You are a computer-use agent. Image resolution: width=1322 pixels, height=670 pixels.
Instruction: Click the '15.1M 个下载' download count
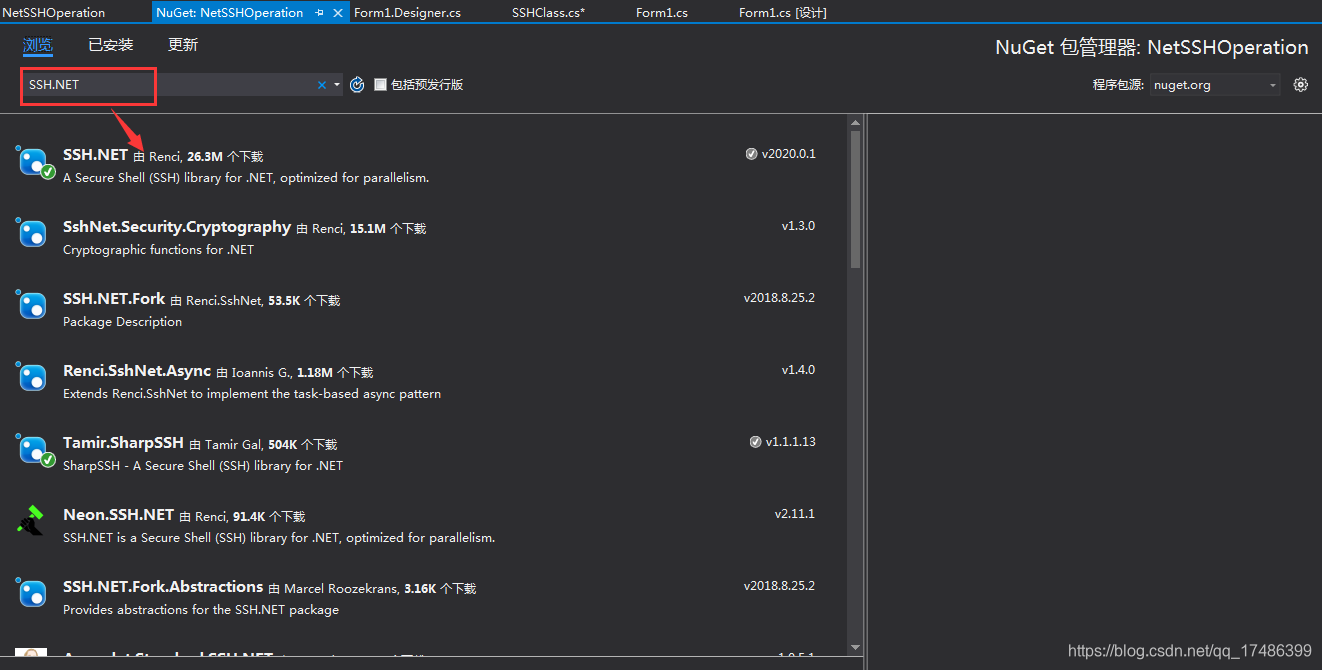[388, 229]
